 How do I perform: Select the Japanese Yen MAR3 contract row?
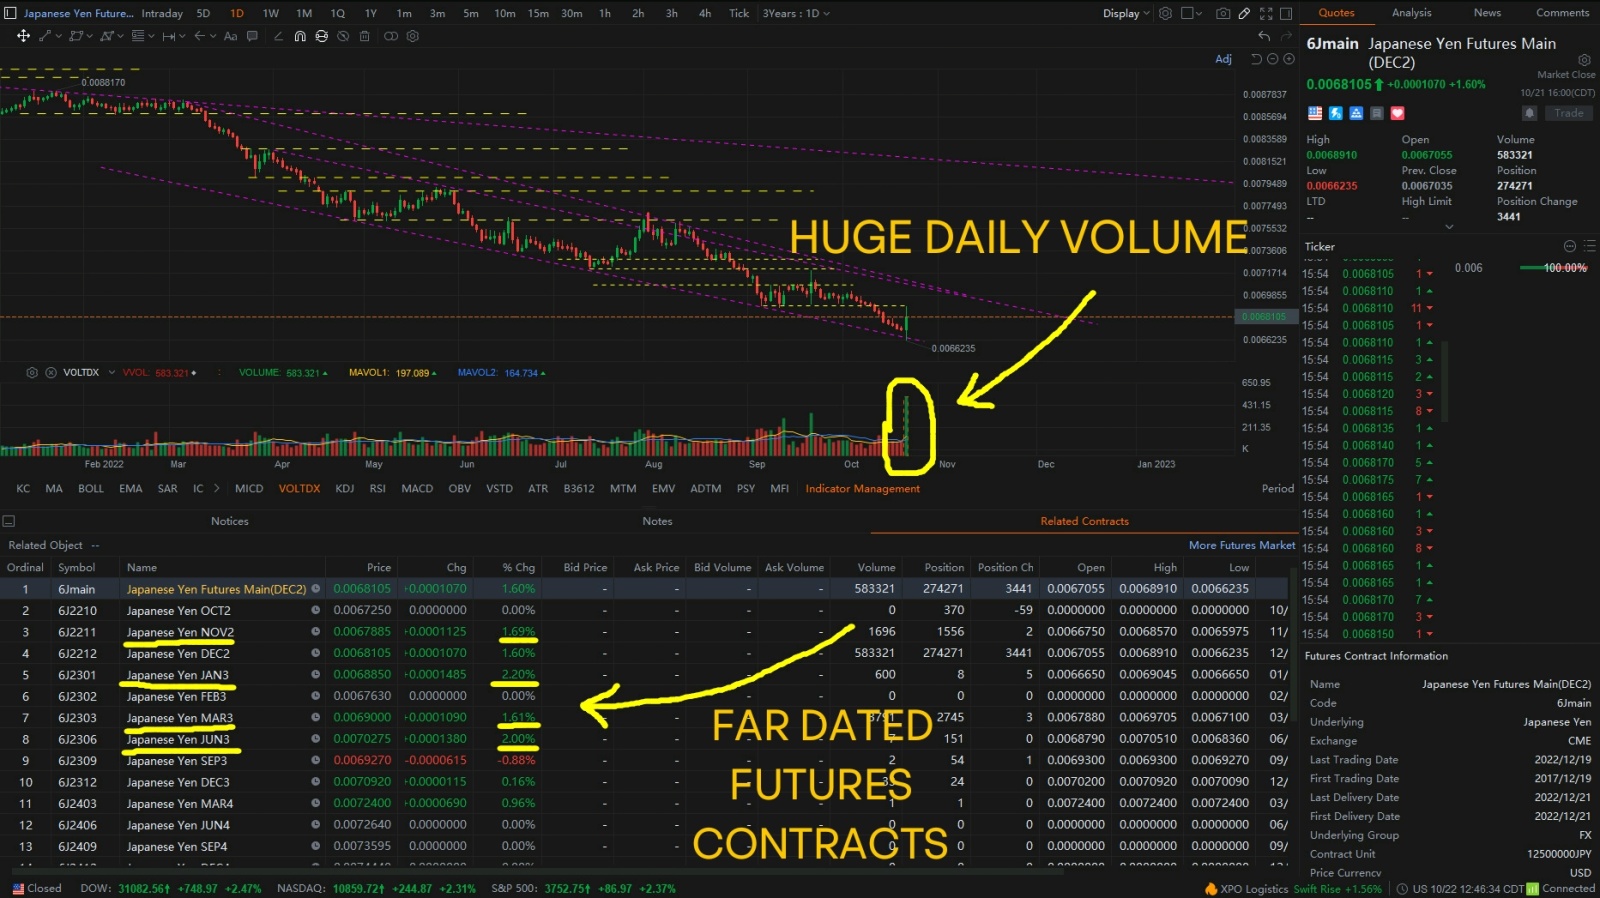pyautogui.click(x=180, y=718)
